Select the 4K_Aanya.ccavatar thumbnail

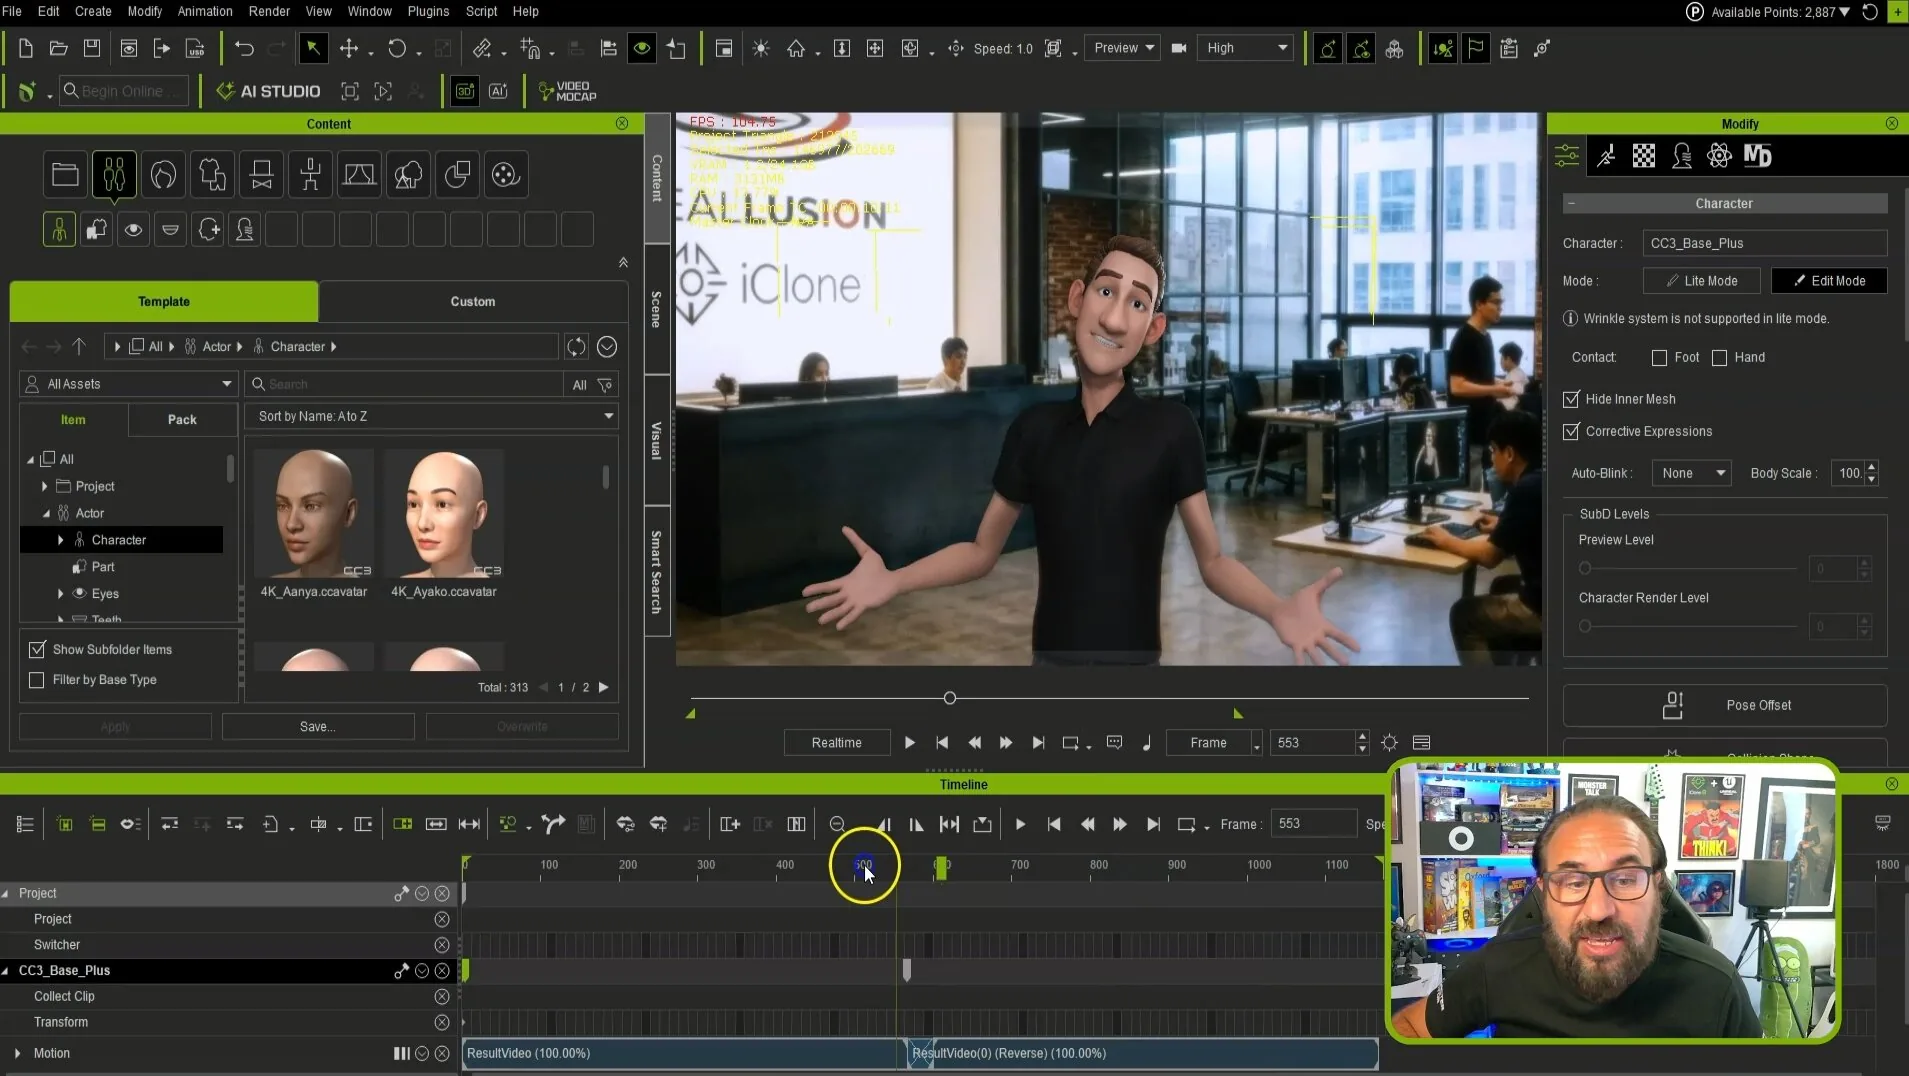click(x=314, y=514)
